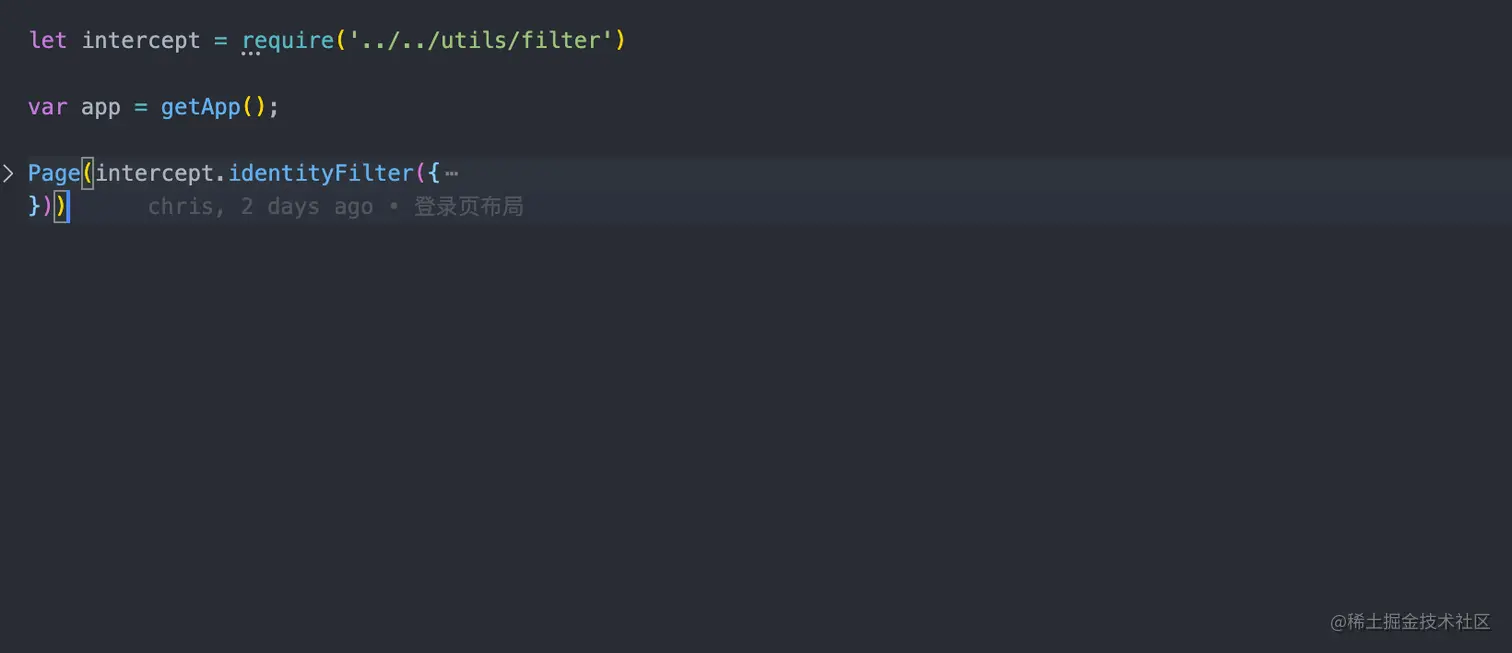Click the 'var' keyword
This screenshot has width=1512, height=653.
pos(48,107)
